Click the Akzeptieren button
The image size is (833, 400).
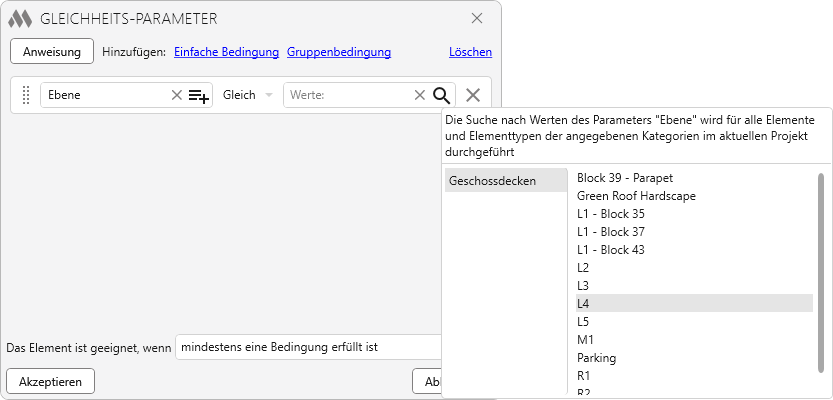(x=50, y=381)
